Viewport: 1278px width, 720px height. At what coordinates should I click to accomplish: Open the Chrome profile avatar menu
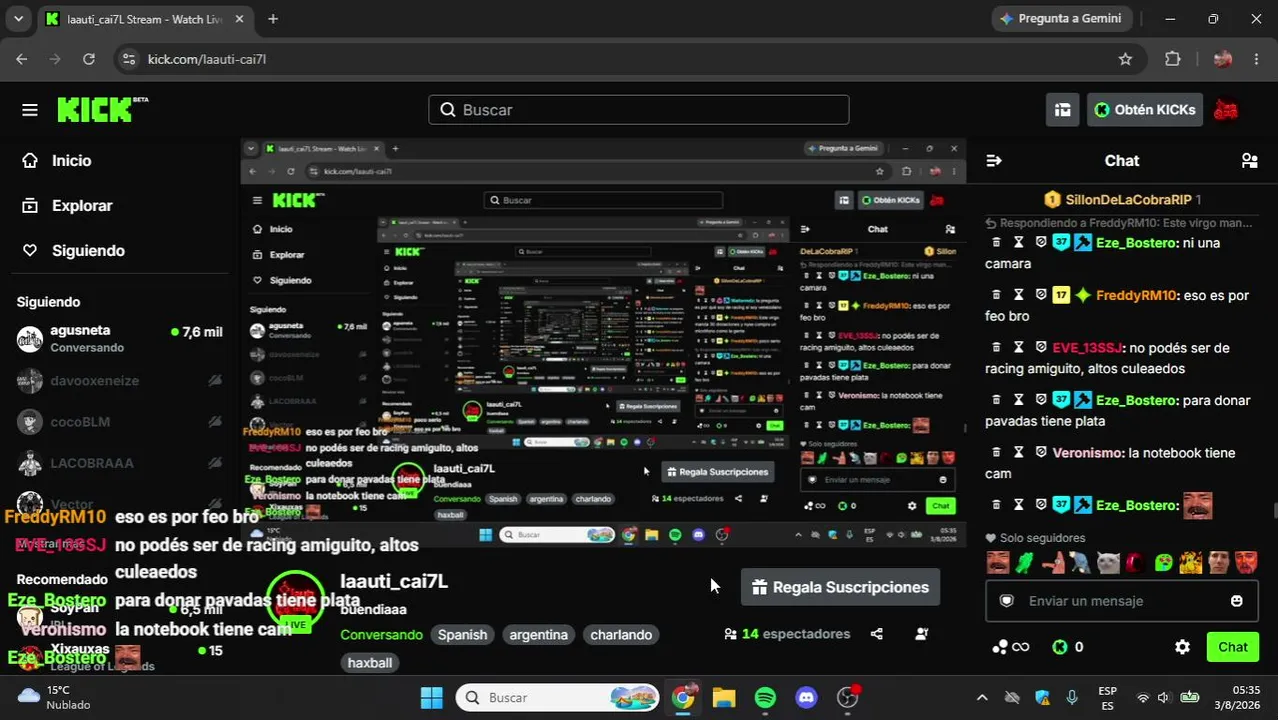[1222, 59]
